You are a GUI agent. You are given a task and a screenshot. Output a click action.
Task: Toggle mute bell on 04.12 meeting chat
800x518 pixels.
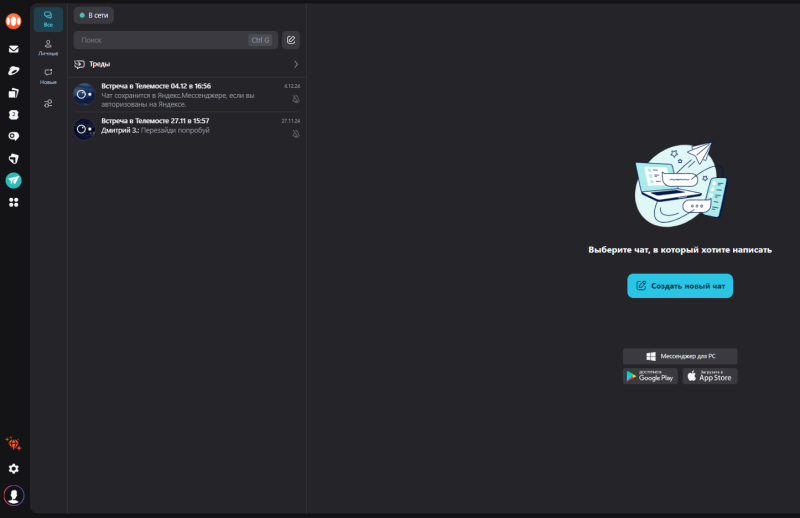coord(295,99)
